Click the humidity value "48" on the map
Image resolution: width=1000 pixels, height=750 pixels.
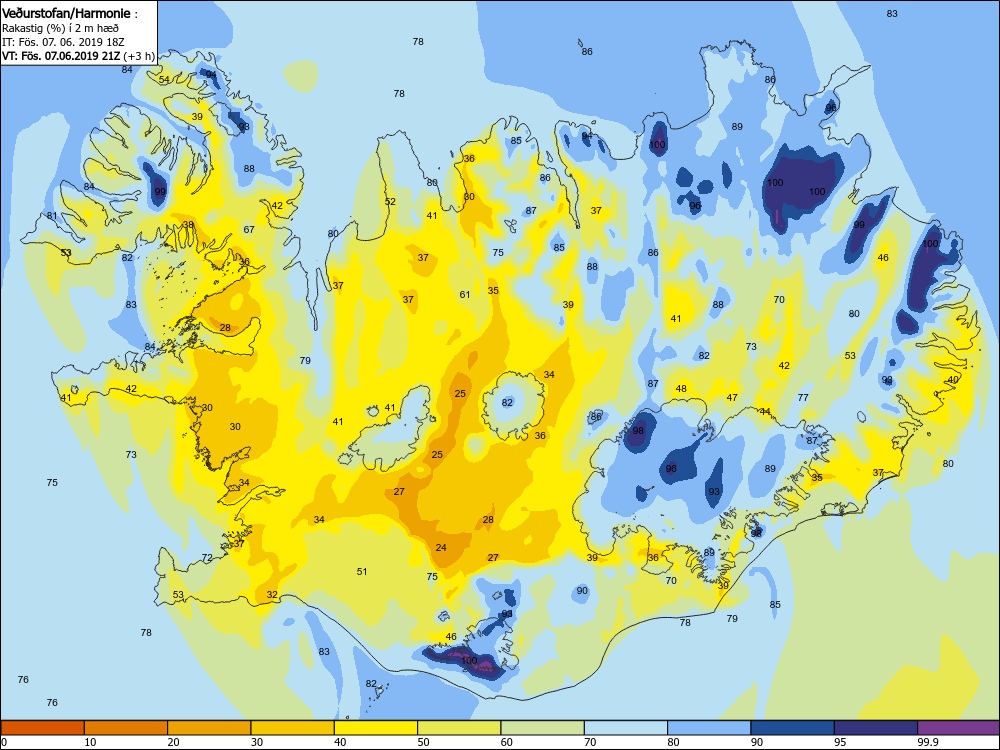pos(681,388)
